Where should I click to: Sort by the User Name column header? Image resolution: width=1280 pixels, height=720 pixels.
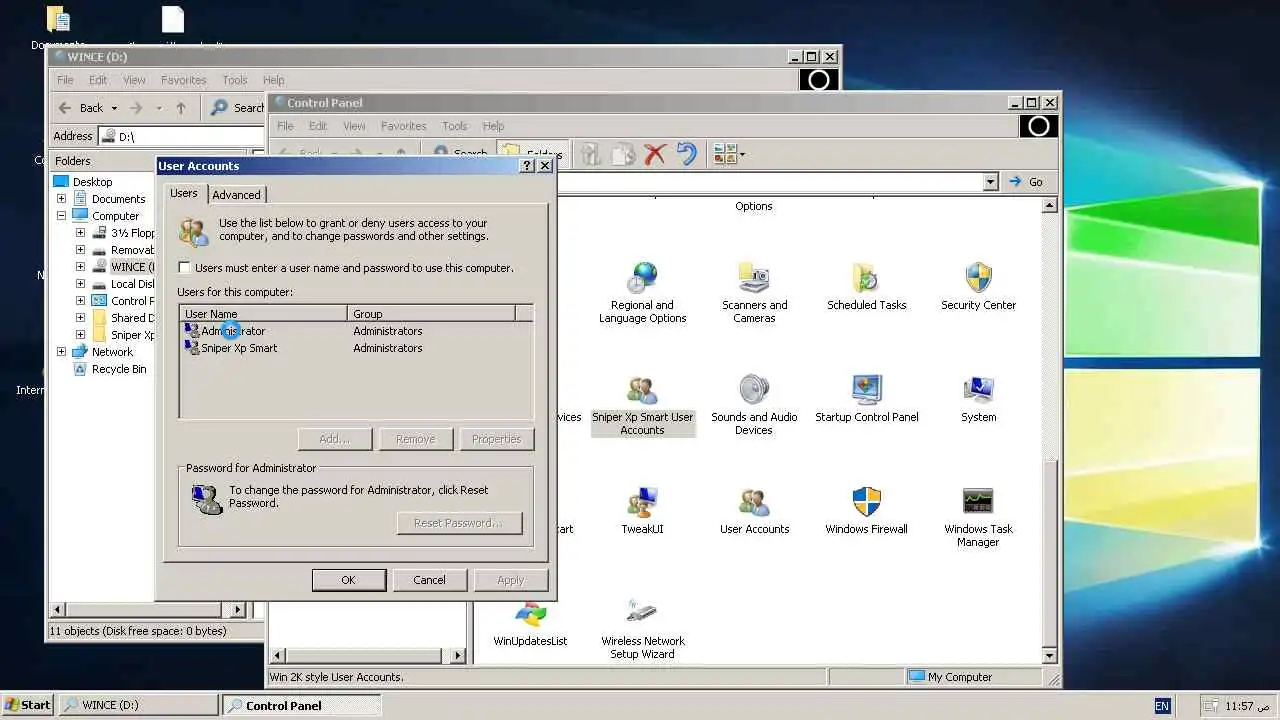264,314
